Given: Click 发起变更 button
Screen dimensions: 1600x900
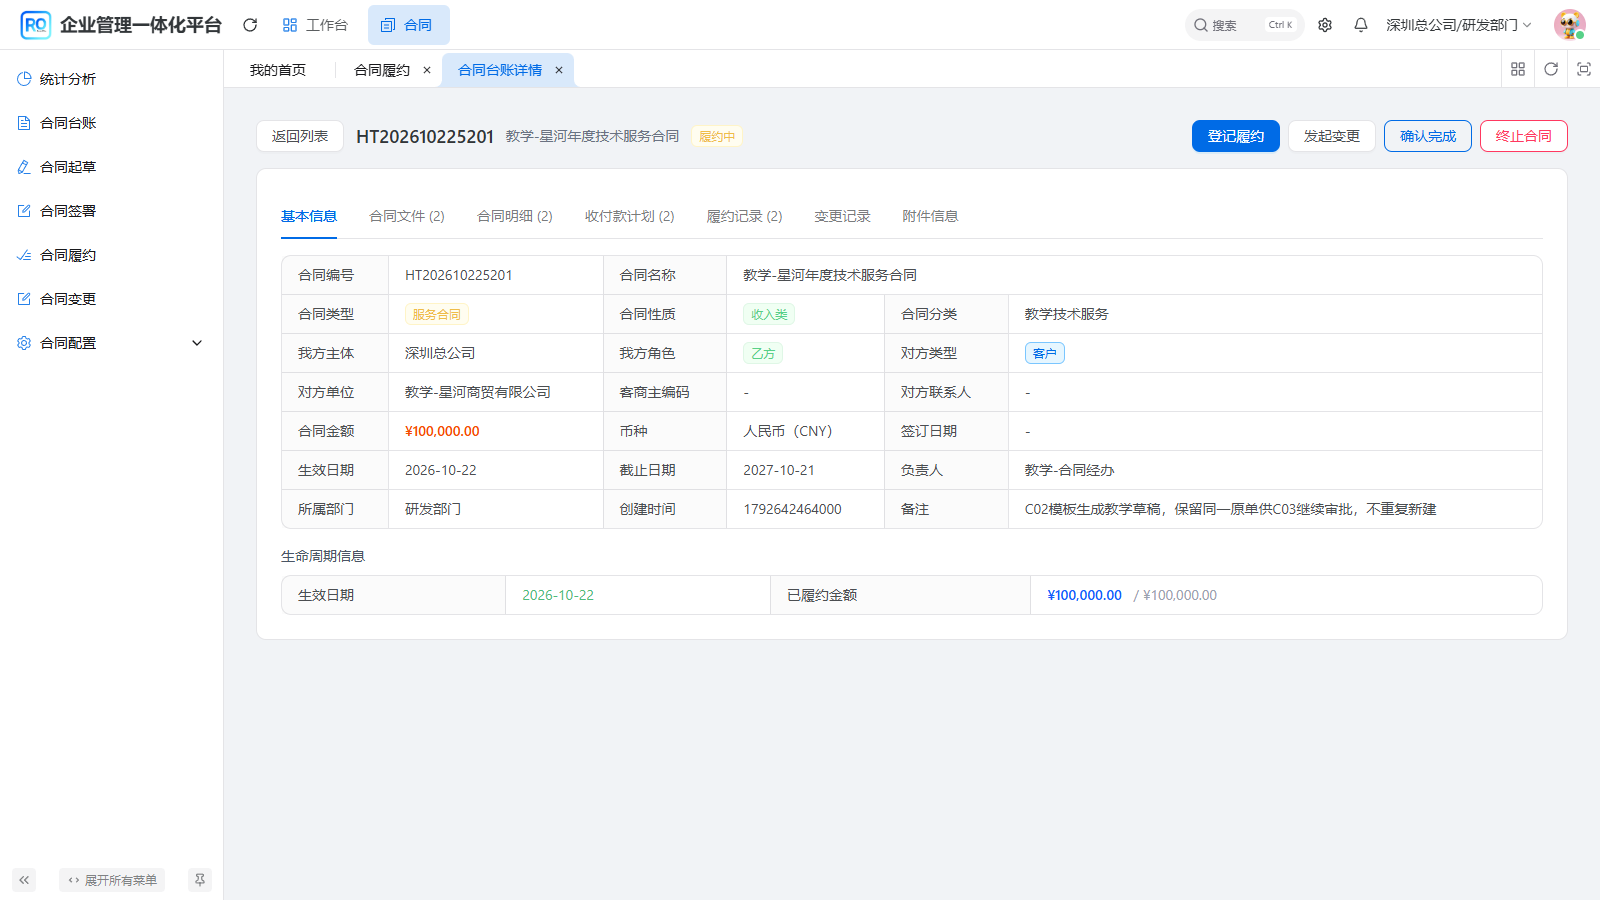Looking at the screenshot, I should click(1332, 136).
